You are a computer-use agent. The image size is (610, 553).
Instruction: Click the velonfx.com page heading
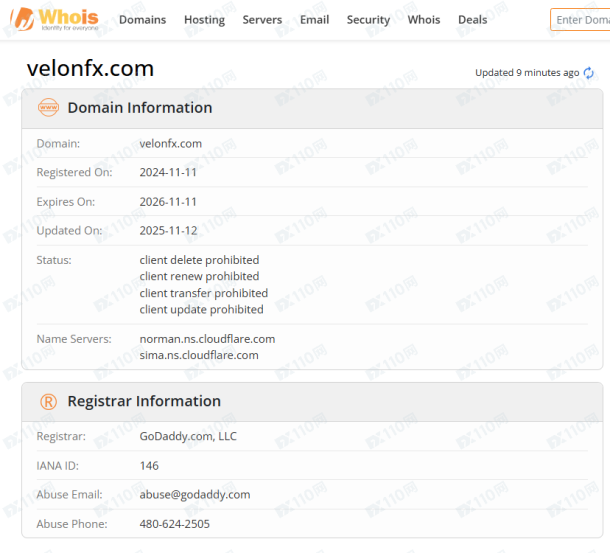point(90,68)
